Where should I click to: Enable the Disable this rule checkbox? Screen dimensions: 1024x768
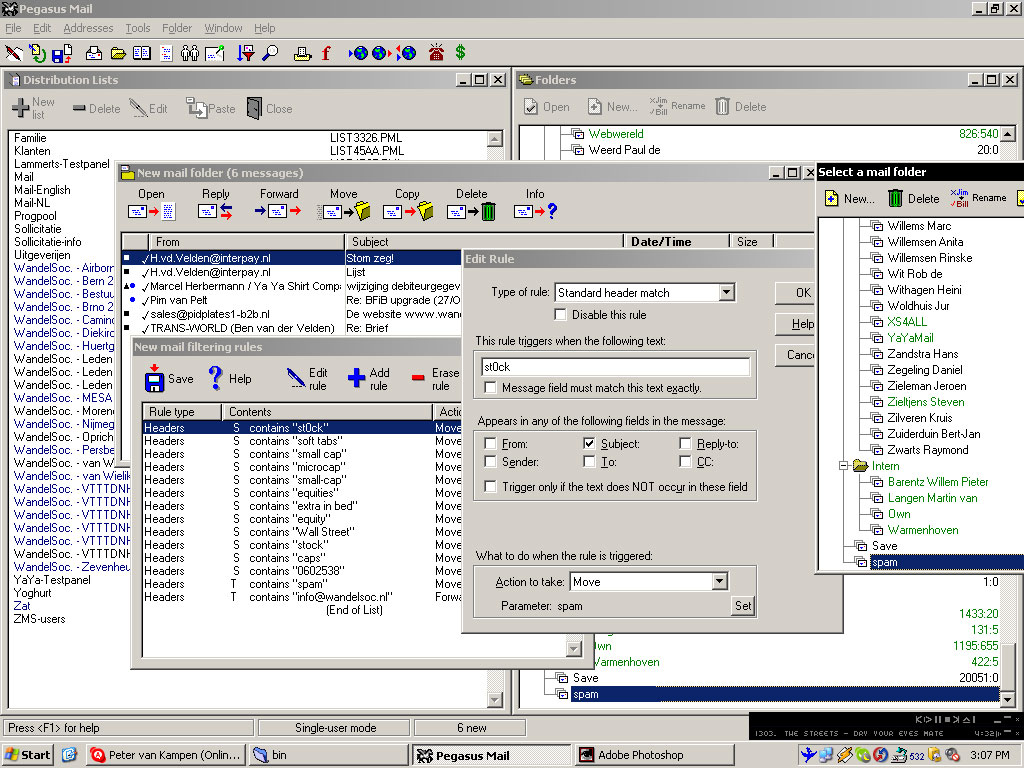pos(560,315)
